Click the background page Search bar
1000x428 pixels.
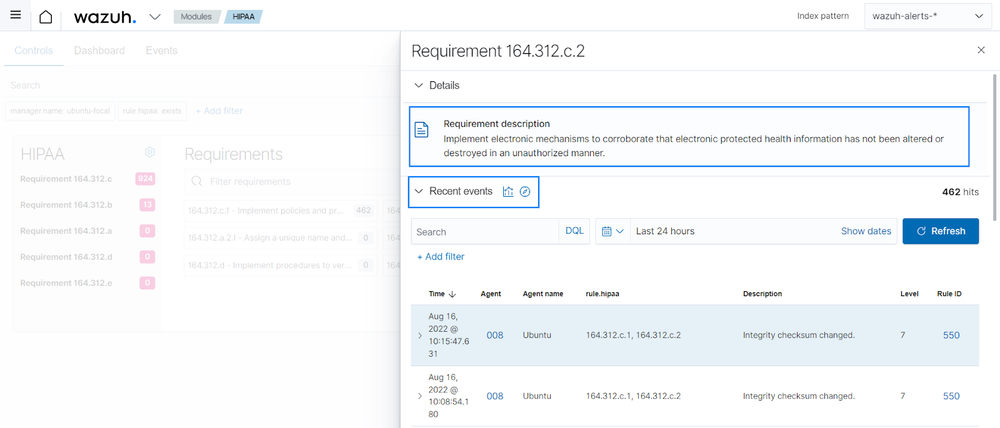point(203,85)
